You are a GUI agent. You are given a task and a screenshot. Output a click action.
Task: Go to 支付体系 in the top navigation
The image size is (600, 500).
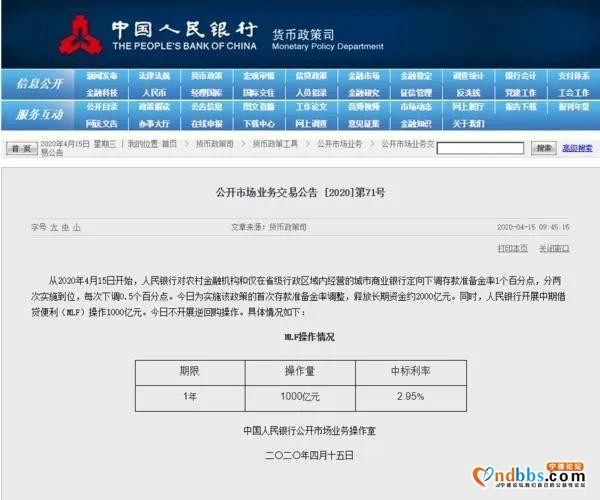573,76
